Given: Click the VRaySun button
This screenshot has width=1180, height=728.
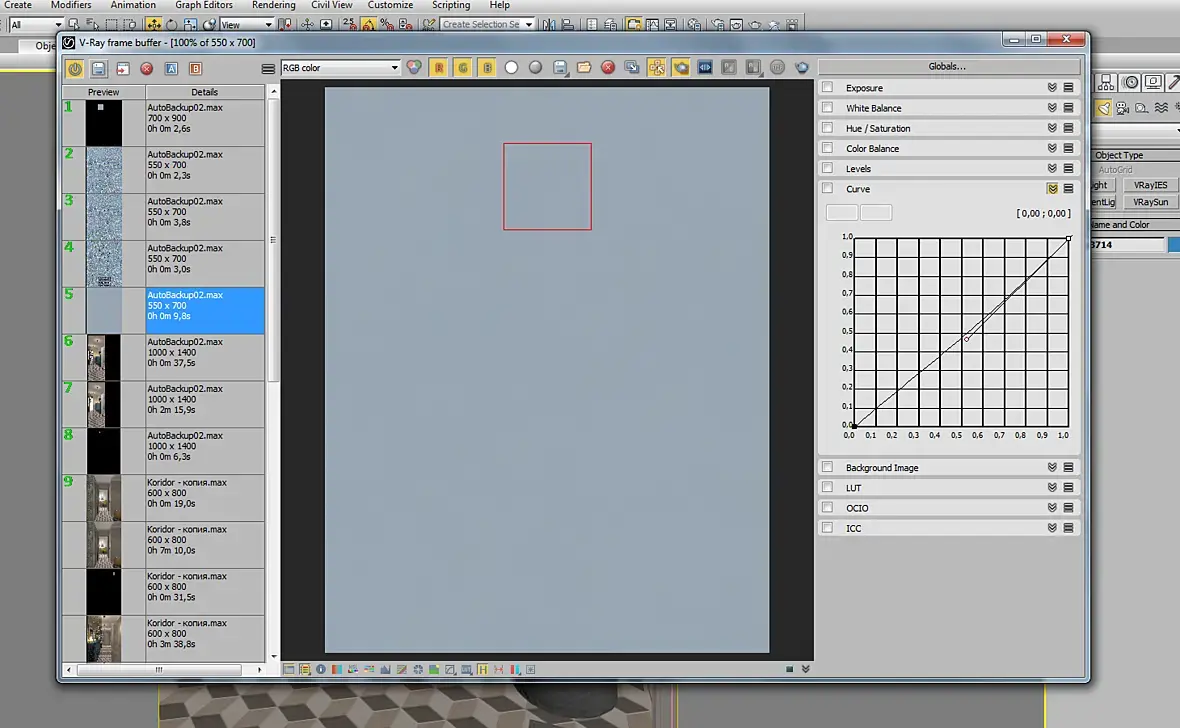Looking at the screenshot, I should coord(1151,203).
